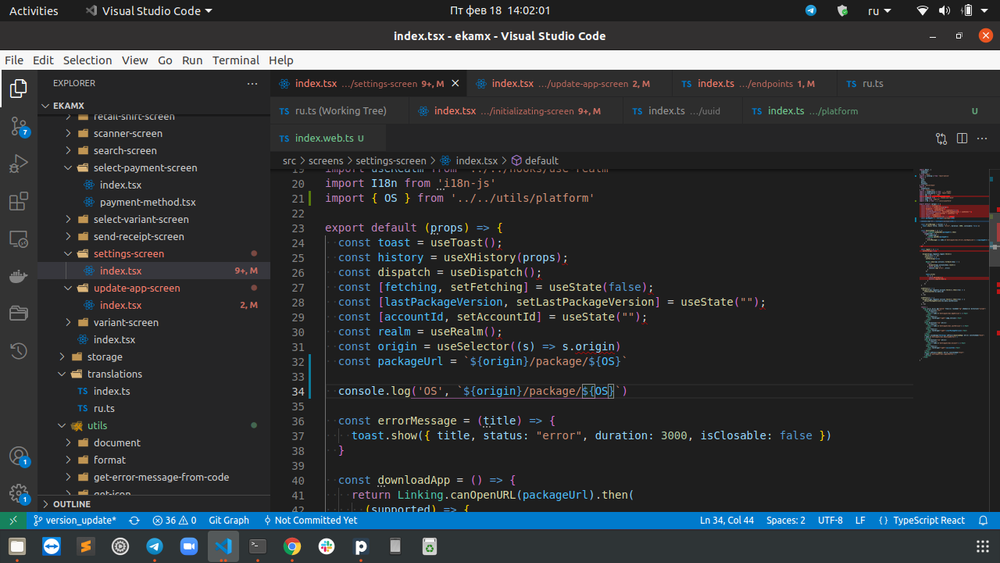
Task: Click the synchronize changes icon in status bar
Action: (x=133, y=521)
